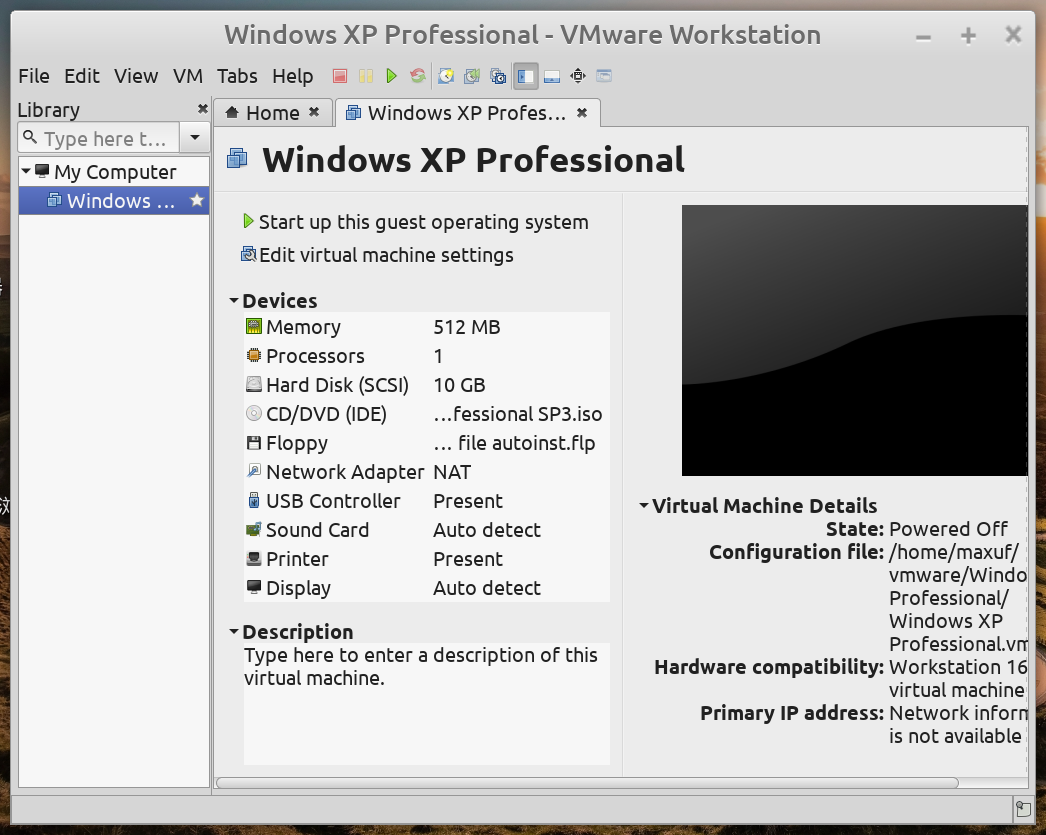Toggle the thumbnail bar toolbar icon
The height and width of the screenshot is (835, 1046).
point(552,76)
